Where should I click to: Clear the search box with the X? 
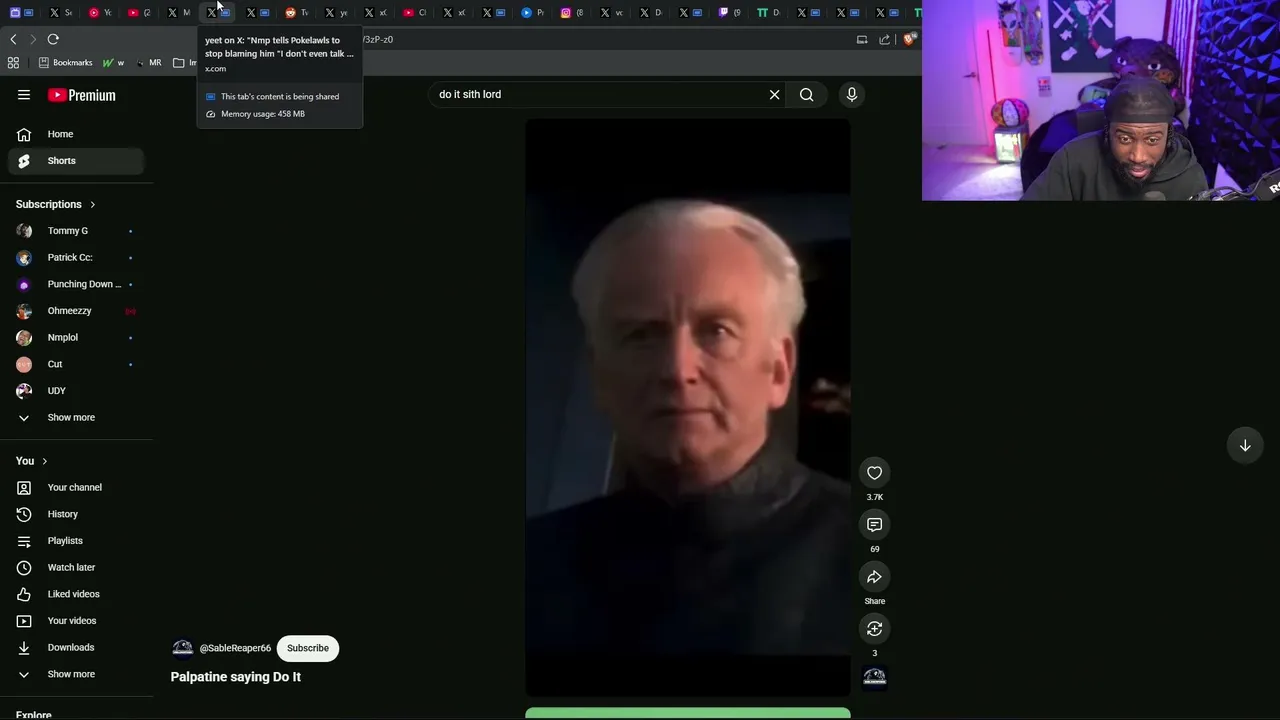pos(774,95)
